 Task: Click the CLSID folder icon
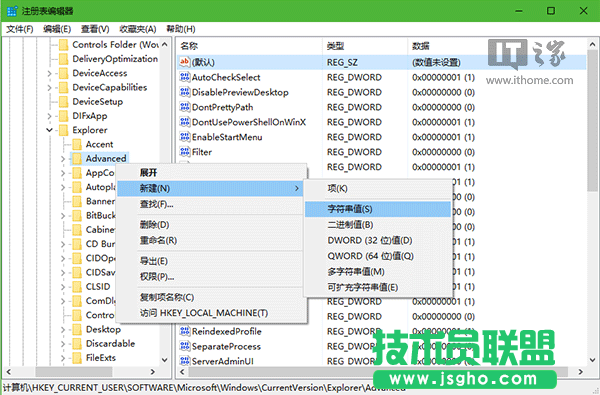pyautogui.click(x=77, y=287)
